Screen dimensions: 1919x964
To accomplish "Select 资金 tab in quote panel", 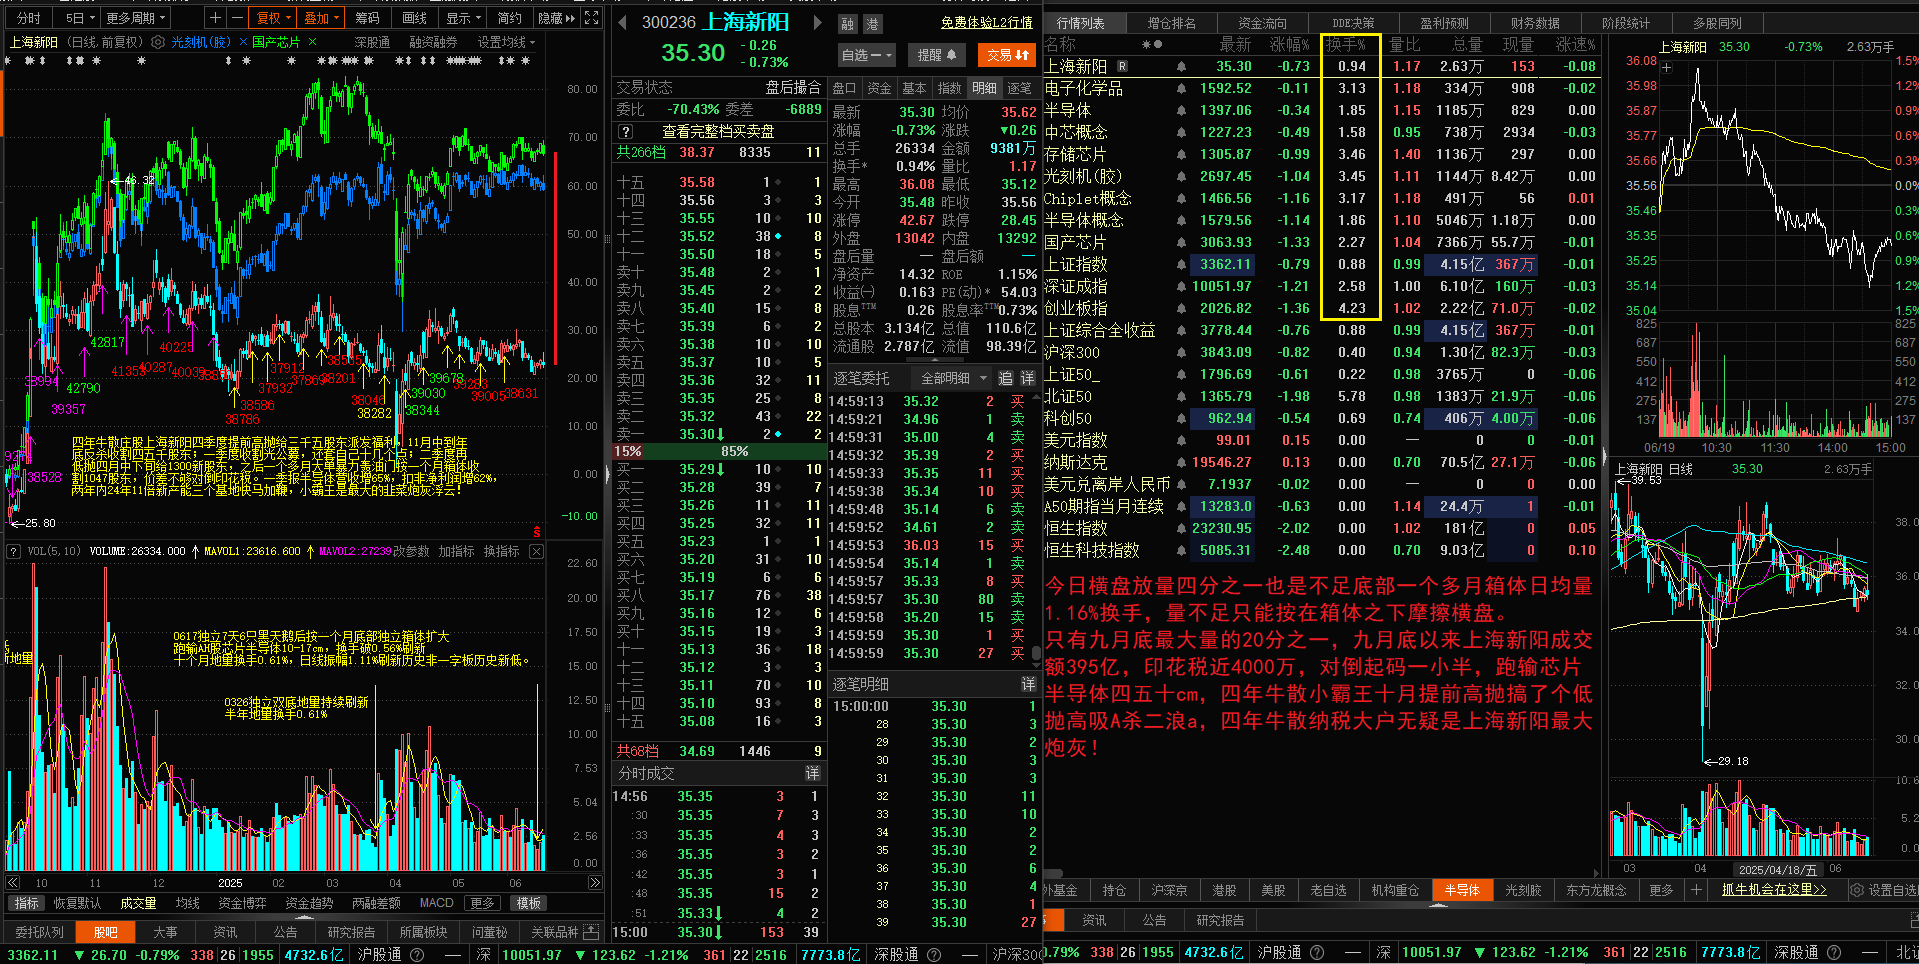I will pos(879,88).
